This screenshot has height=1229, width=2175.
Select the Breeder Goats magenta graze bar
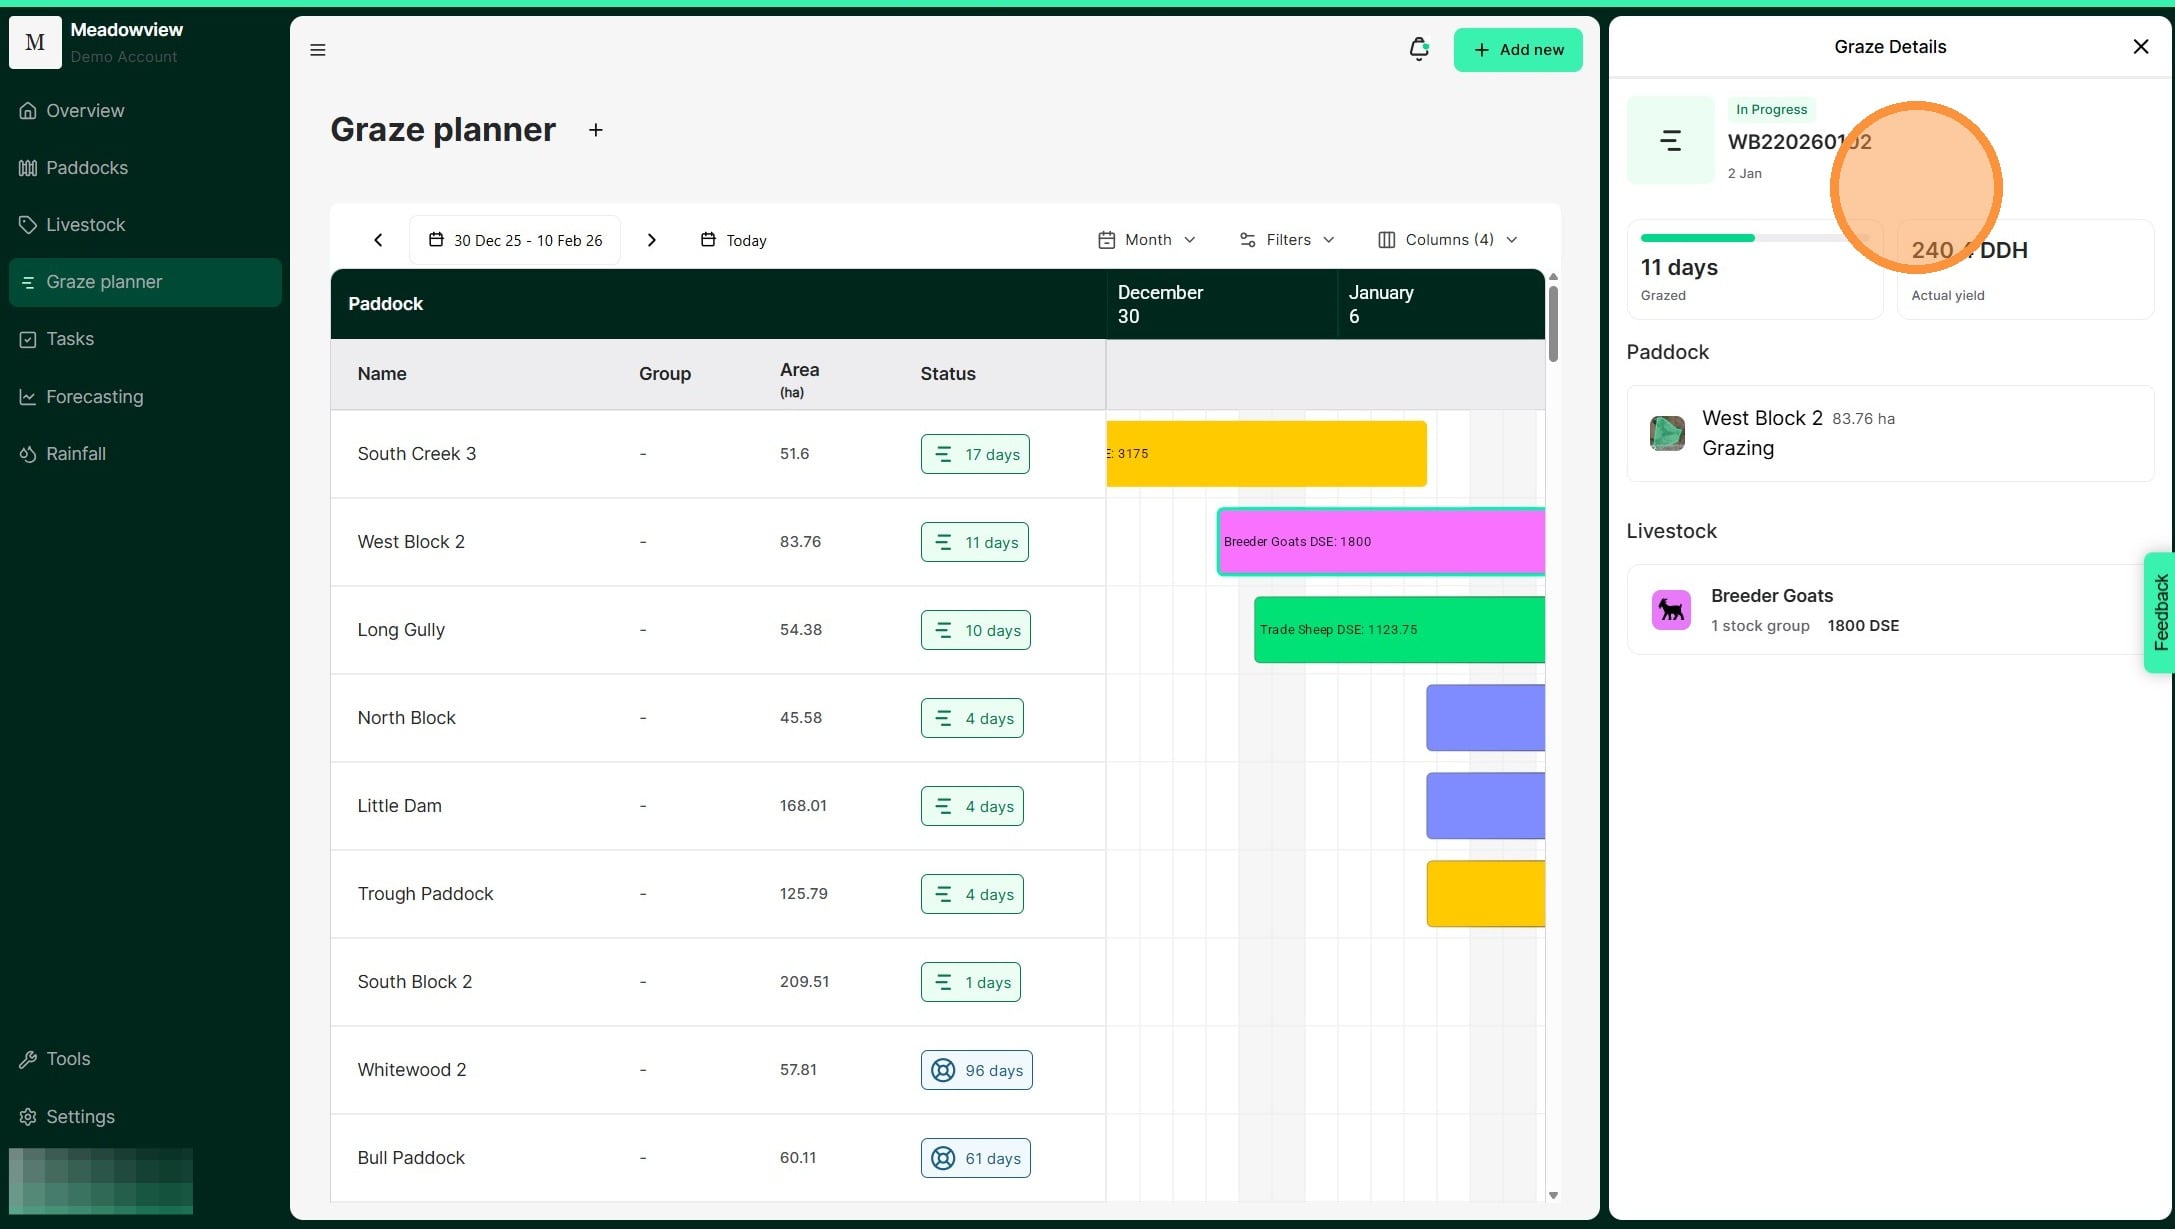pyautogui.click(x=1380, y=542)
